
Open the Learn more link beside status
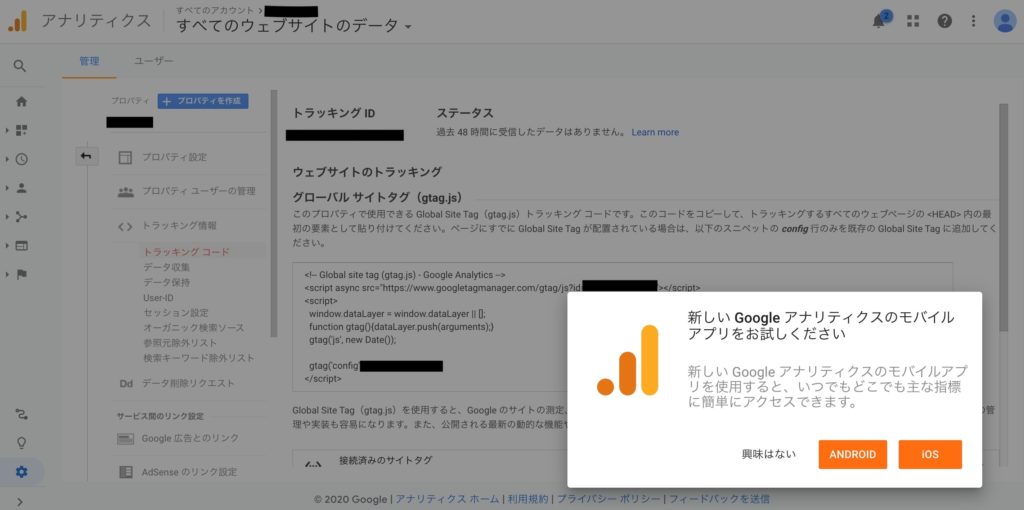coord(655,132)
